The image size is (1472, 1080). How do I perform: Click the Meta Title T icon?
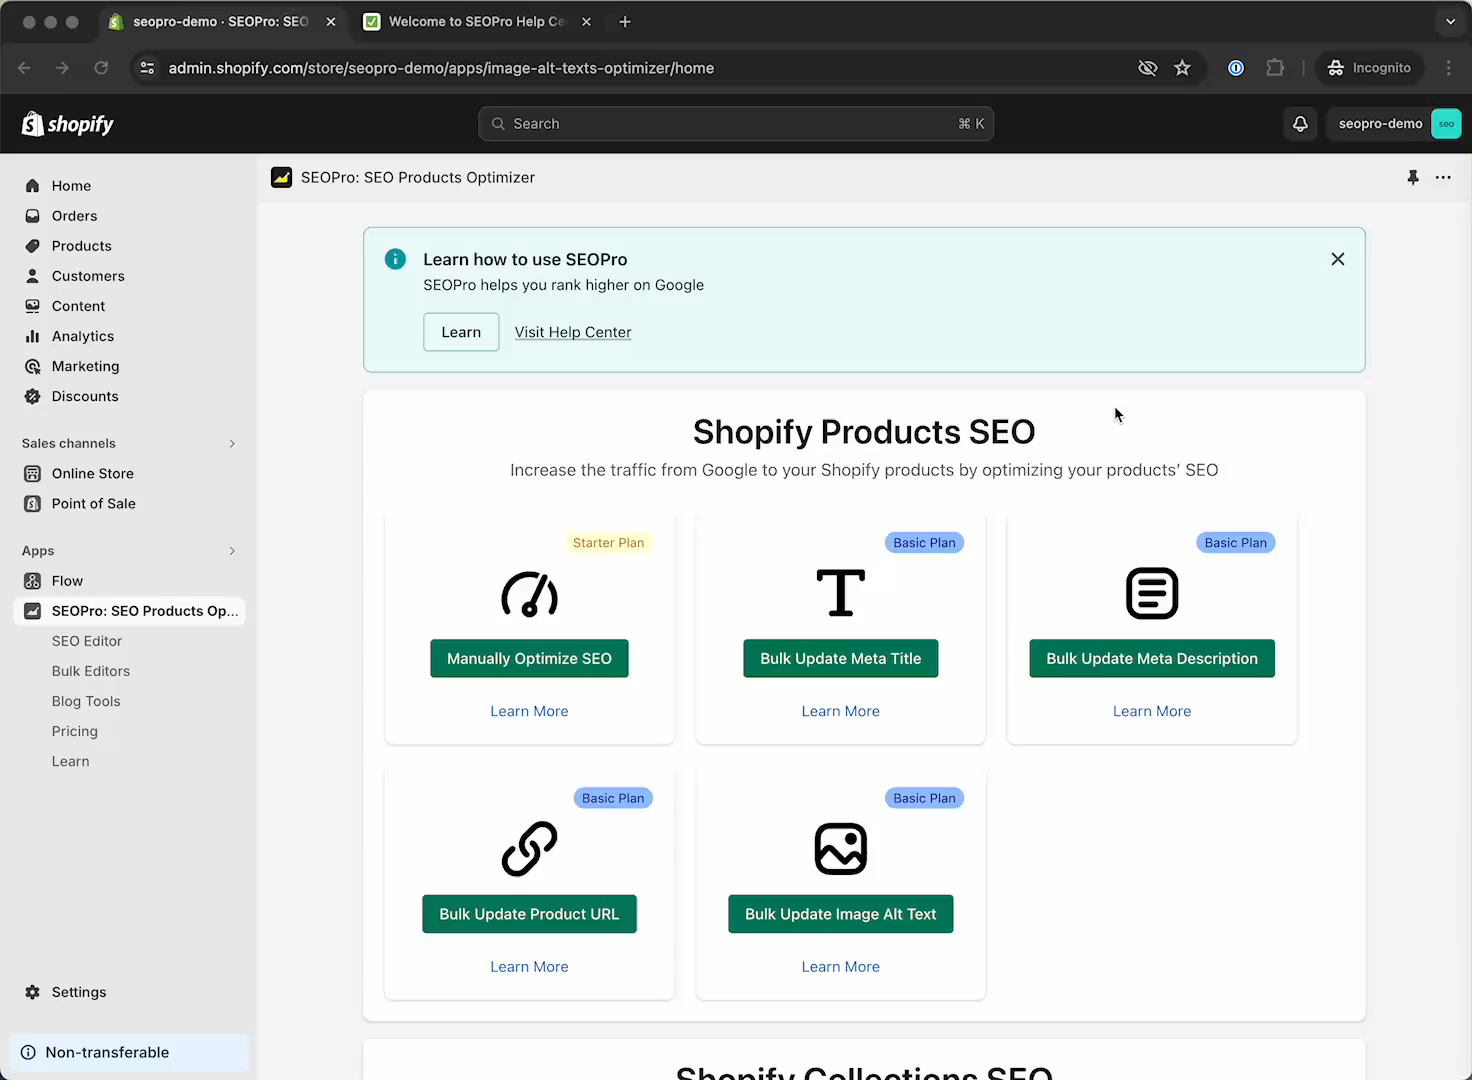[841, 592]
